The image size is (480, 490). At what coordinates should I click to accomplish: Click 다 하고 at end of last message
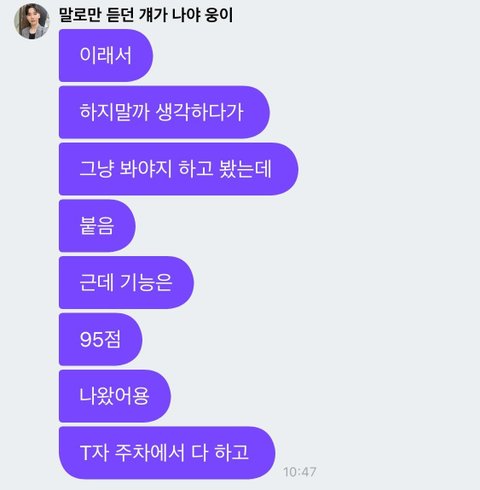click(220, 453)
